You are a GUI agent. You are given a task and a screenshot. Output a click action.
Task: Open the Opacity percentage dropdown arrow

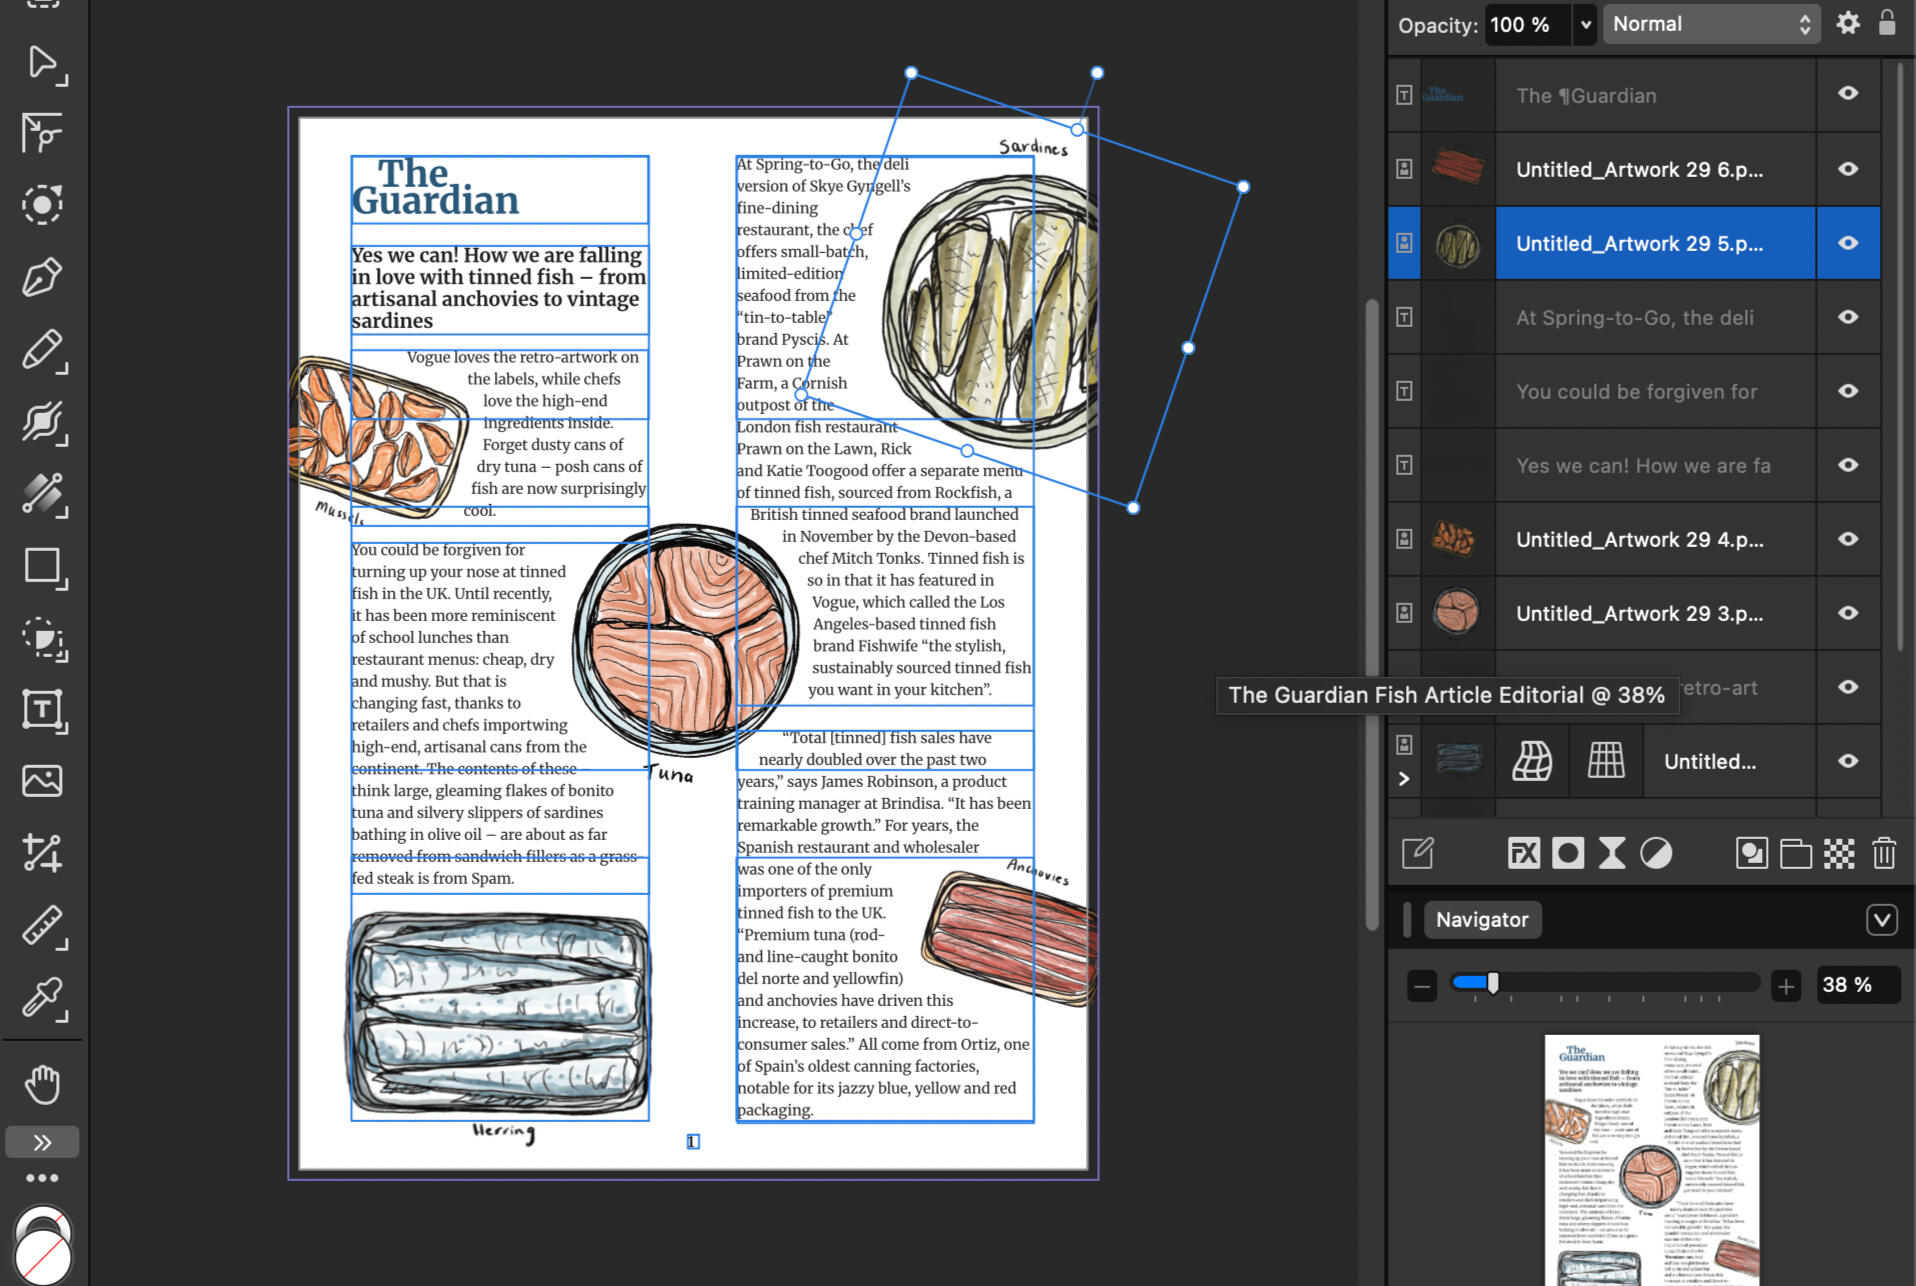click(1585, 24)
